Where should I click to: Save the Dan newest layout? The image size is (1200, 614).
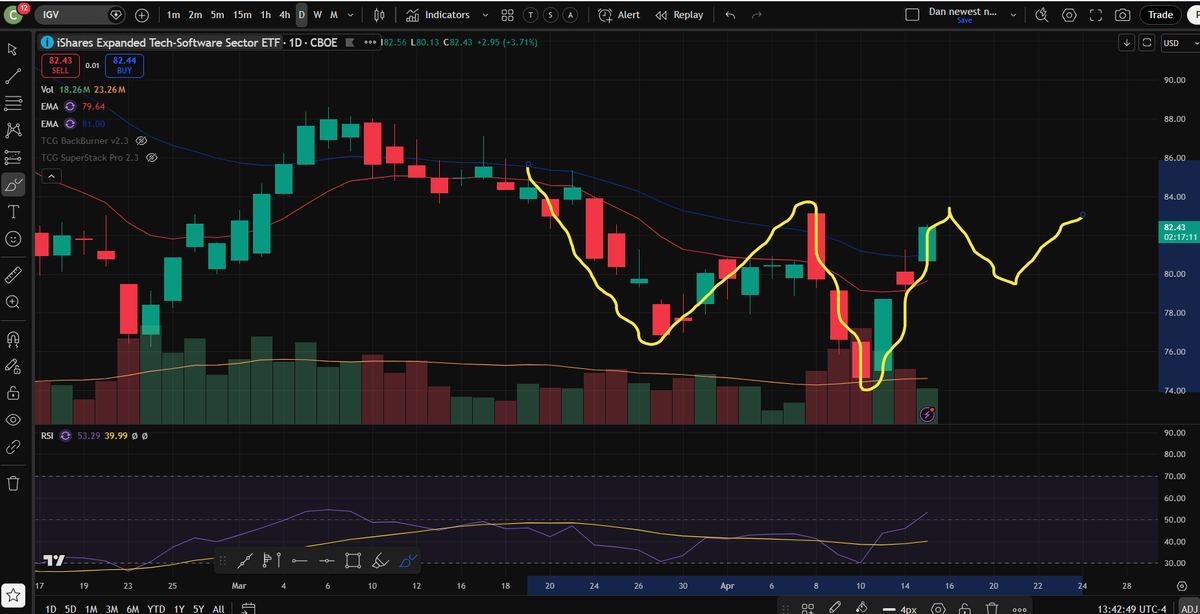pos(964,20)
